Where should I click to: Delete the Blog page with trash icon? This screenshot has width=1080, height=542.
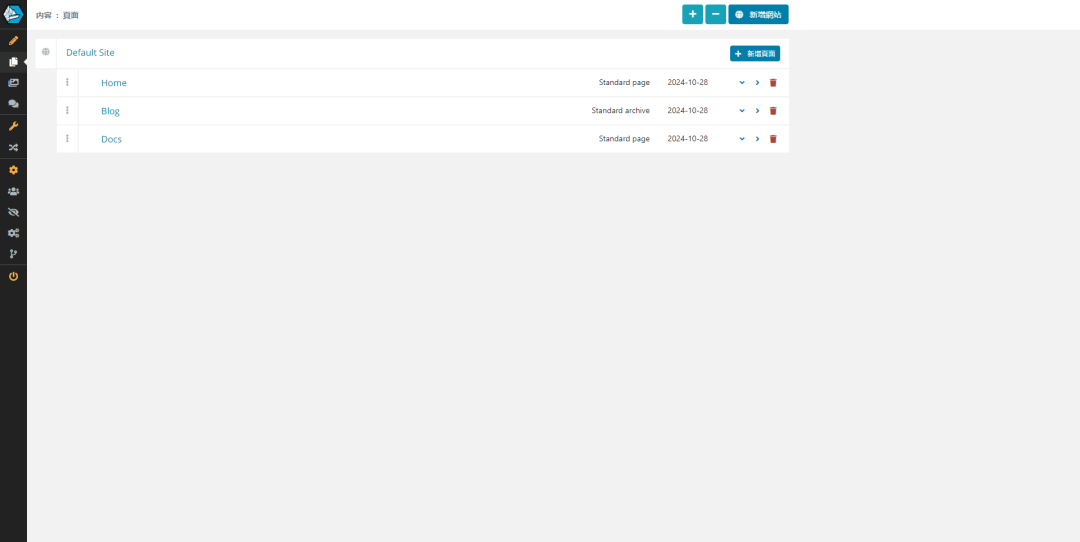point(773,110)
